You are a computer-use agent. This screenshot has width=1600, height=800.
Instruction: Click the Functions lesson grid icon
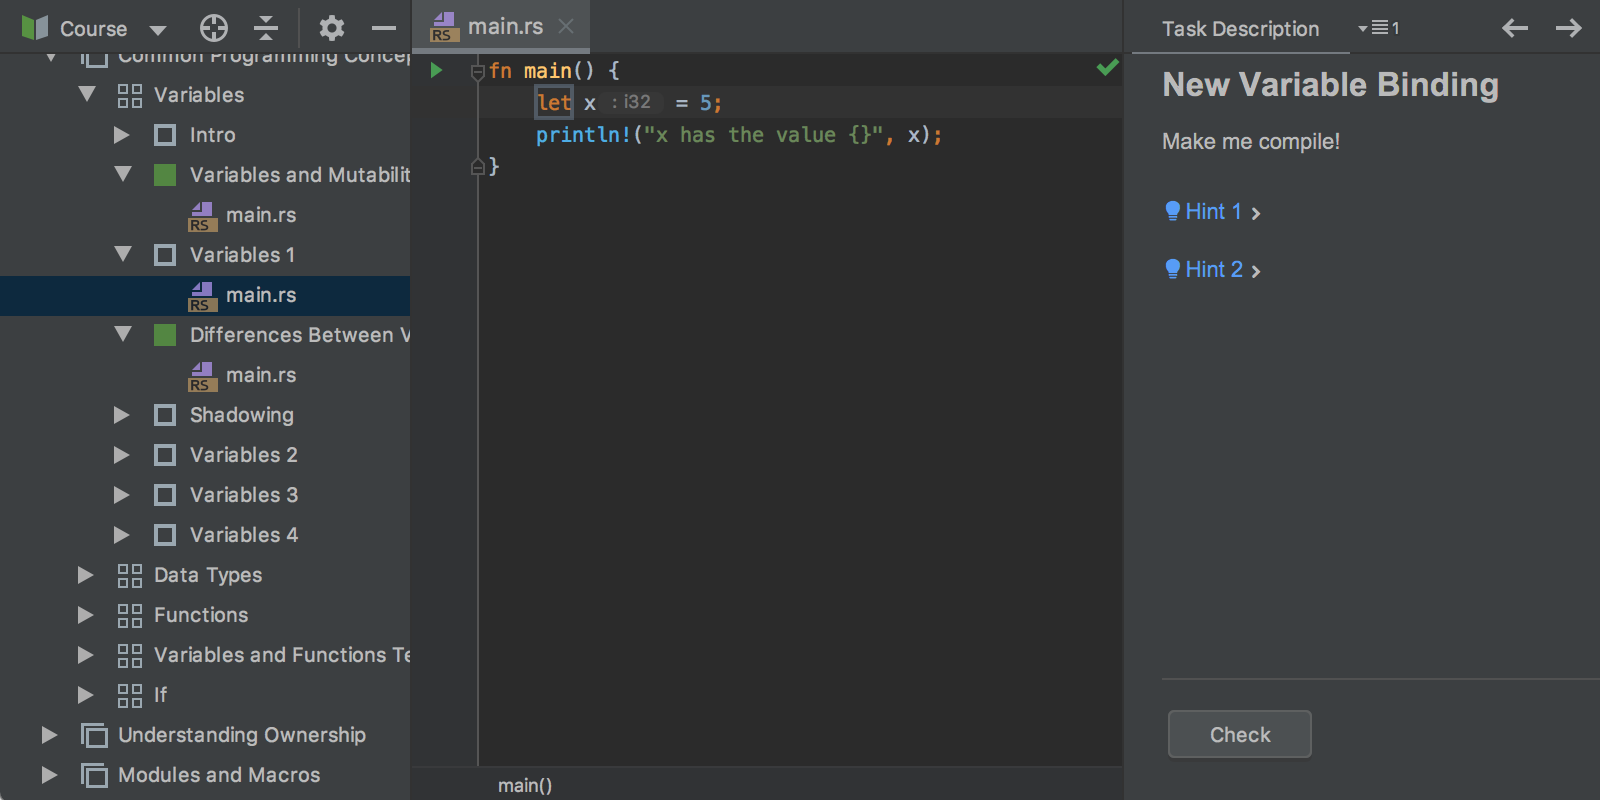click(x=130, y=615)
